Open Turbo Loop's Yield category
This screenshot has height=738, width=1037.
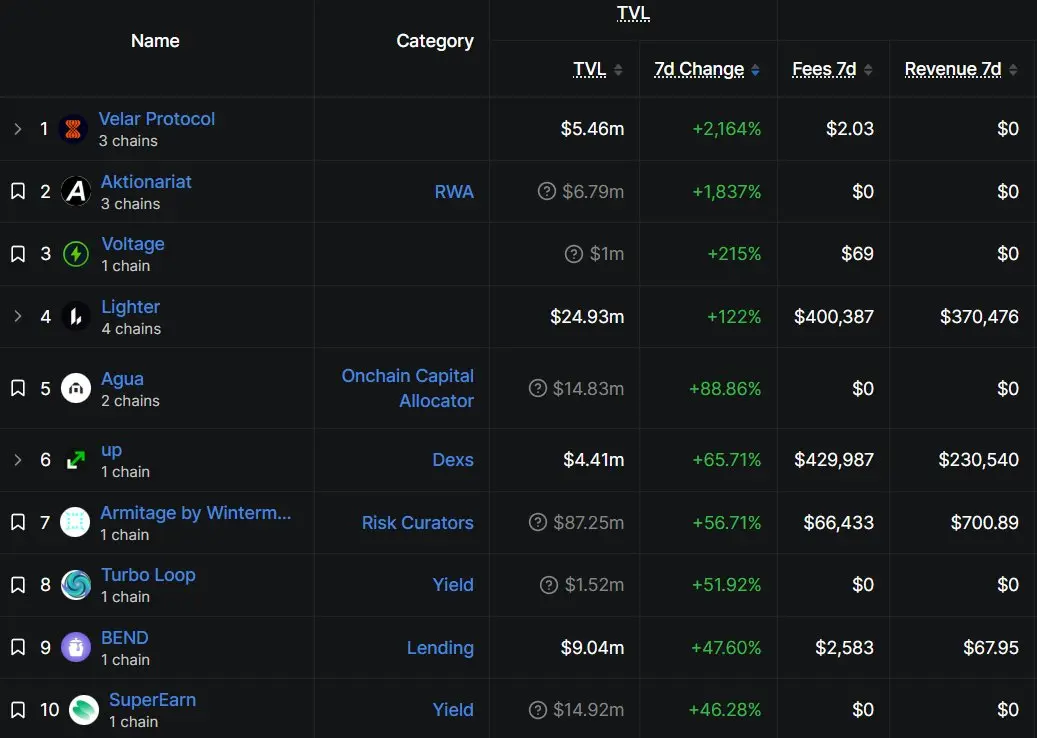click(x=453, y=585)
